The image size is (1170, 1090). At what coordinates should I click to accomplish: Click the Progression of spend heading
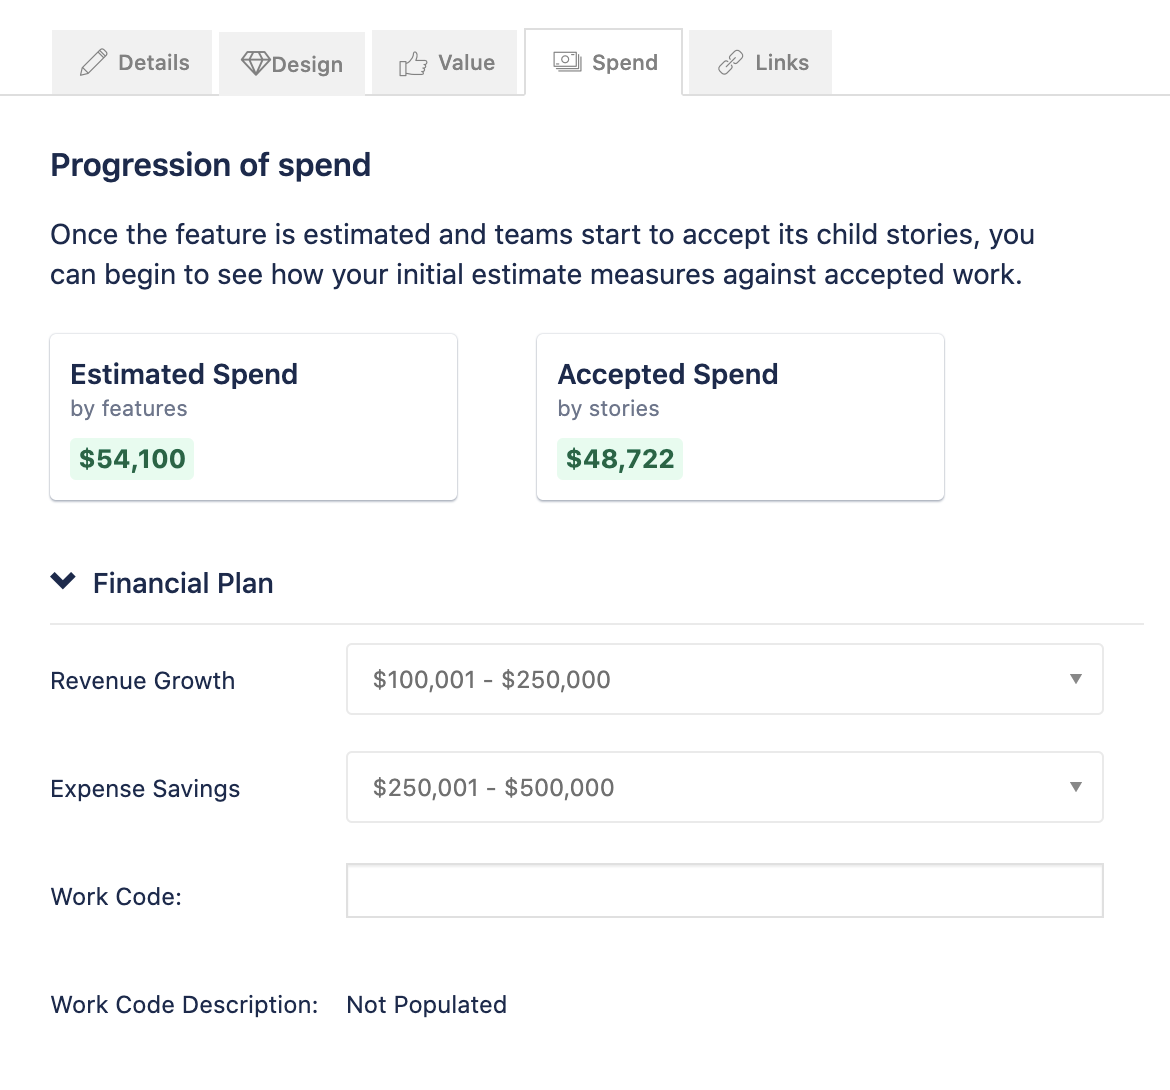point(210,165)
